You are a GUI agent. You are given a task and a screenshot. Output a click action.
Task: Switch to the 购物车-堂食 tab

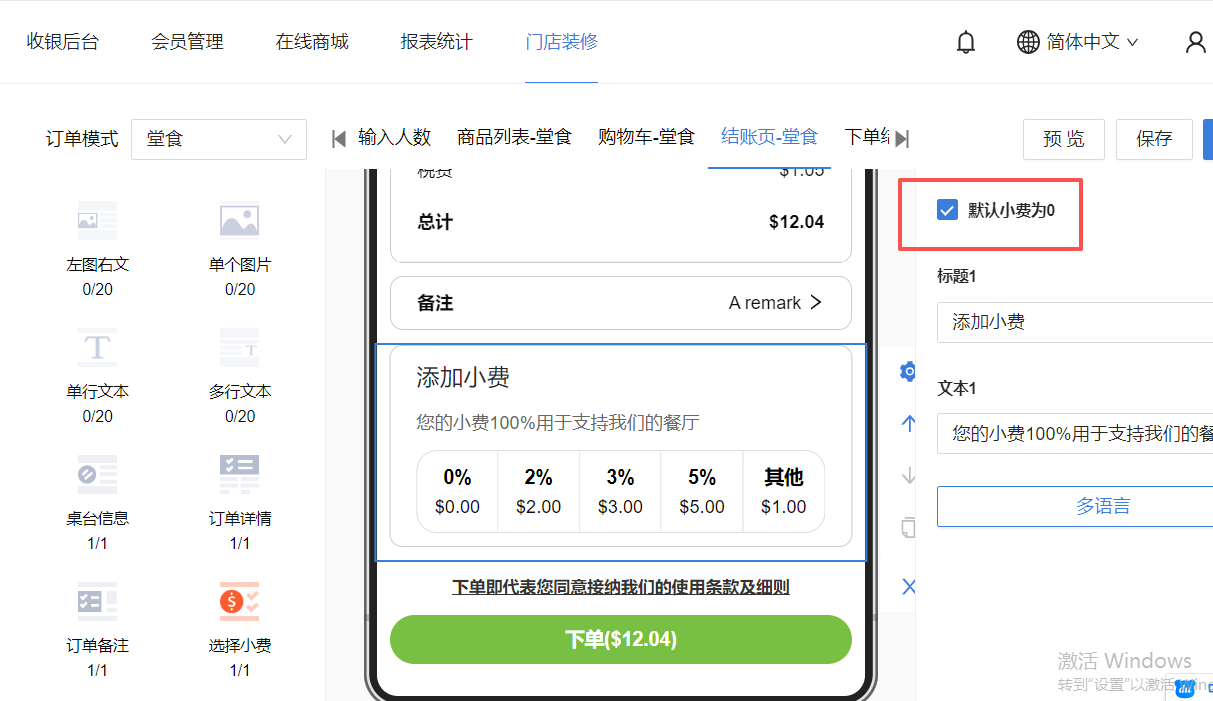tap(646, 137)
